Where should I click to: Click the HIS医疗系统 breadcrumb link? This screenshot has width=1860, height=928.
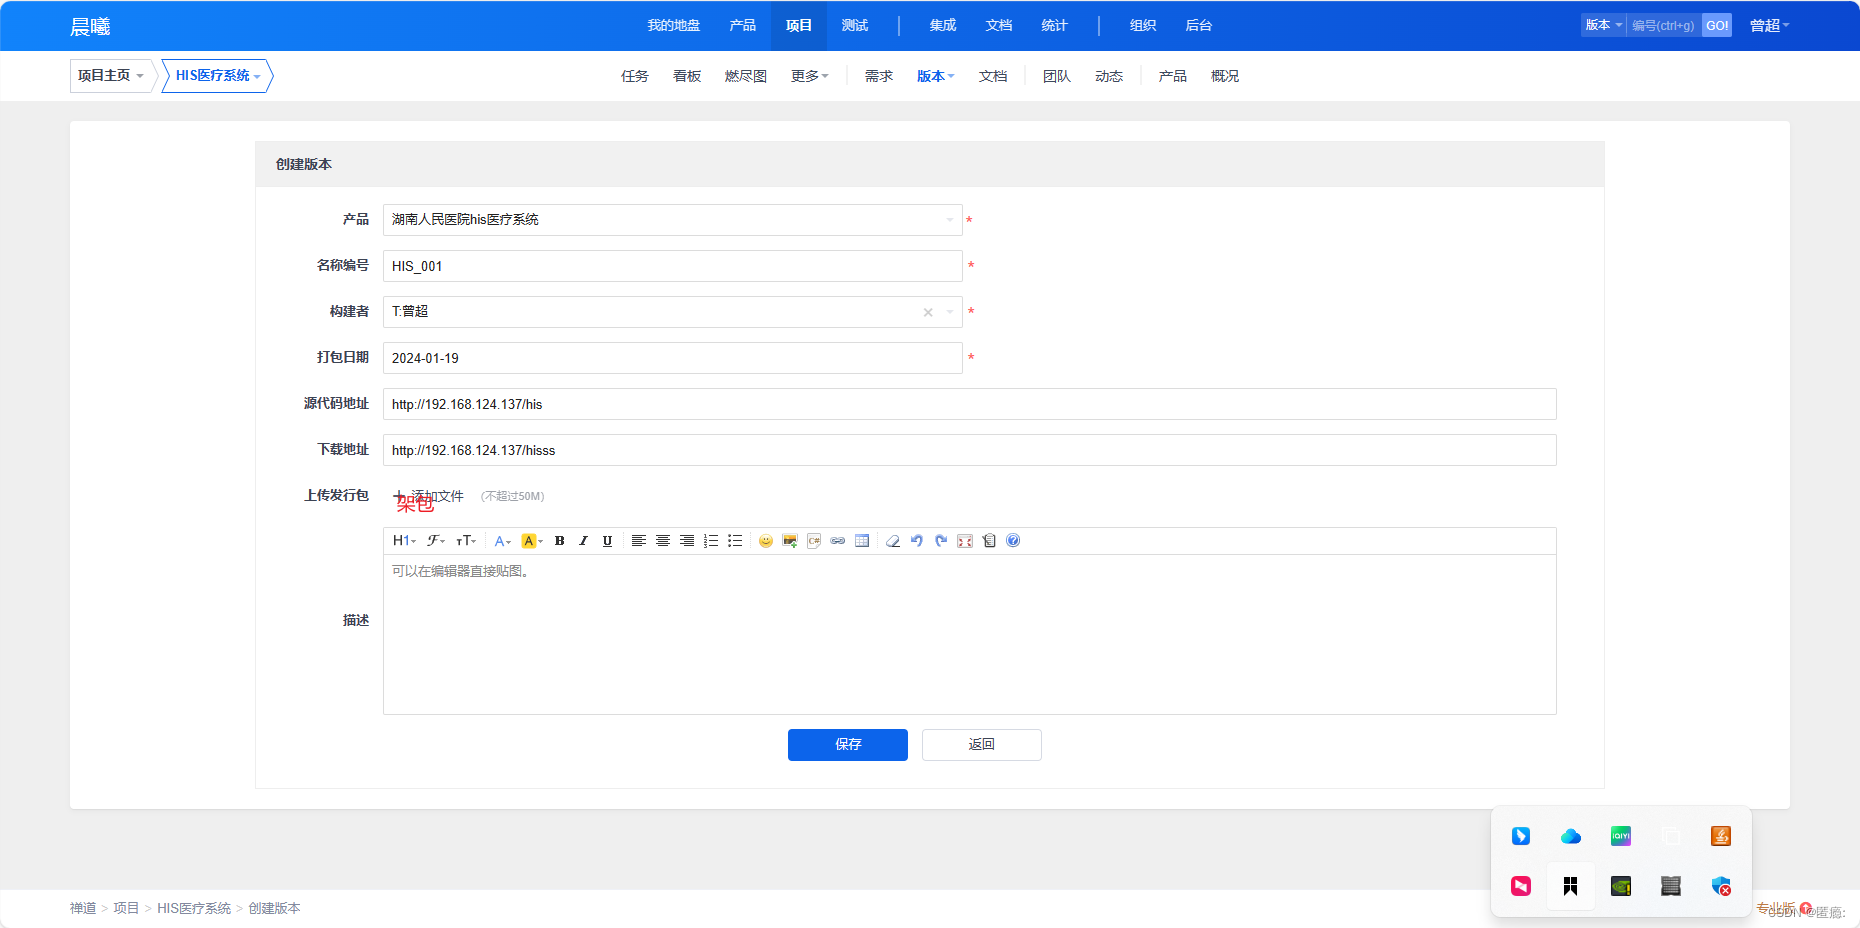(x=194, y=908)
